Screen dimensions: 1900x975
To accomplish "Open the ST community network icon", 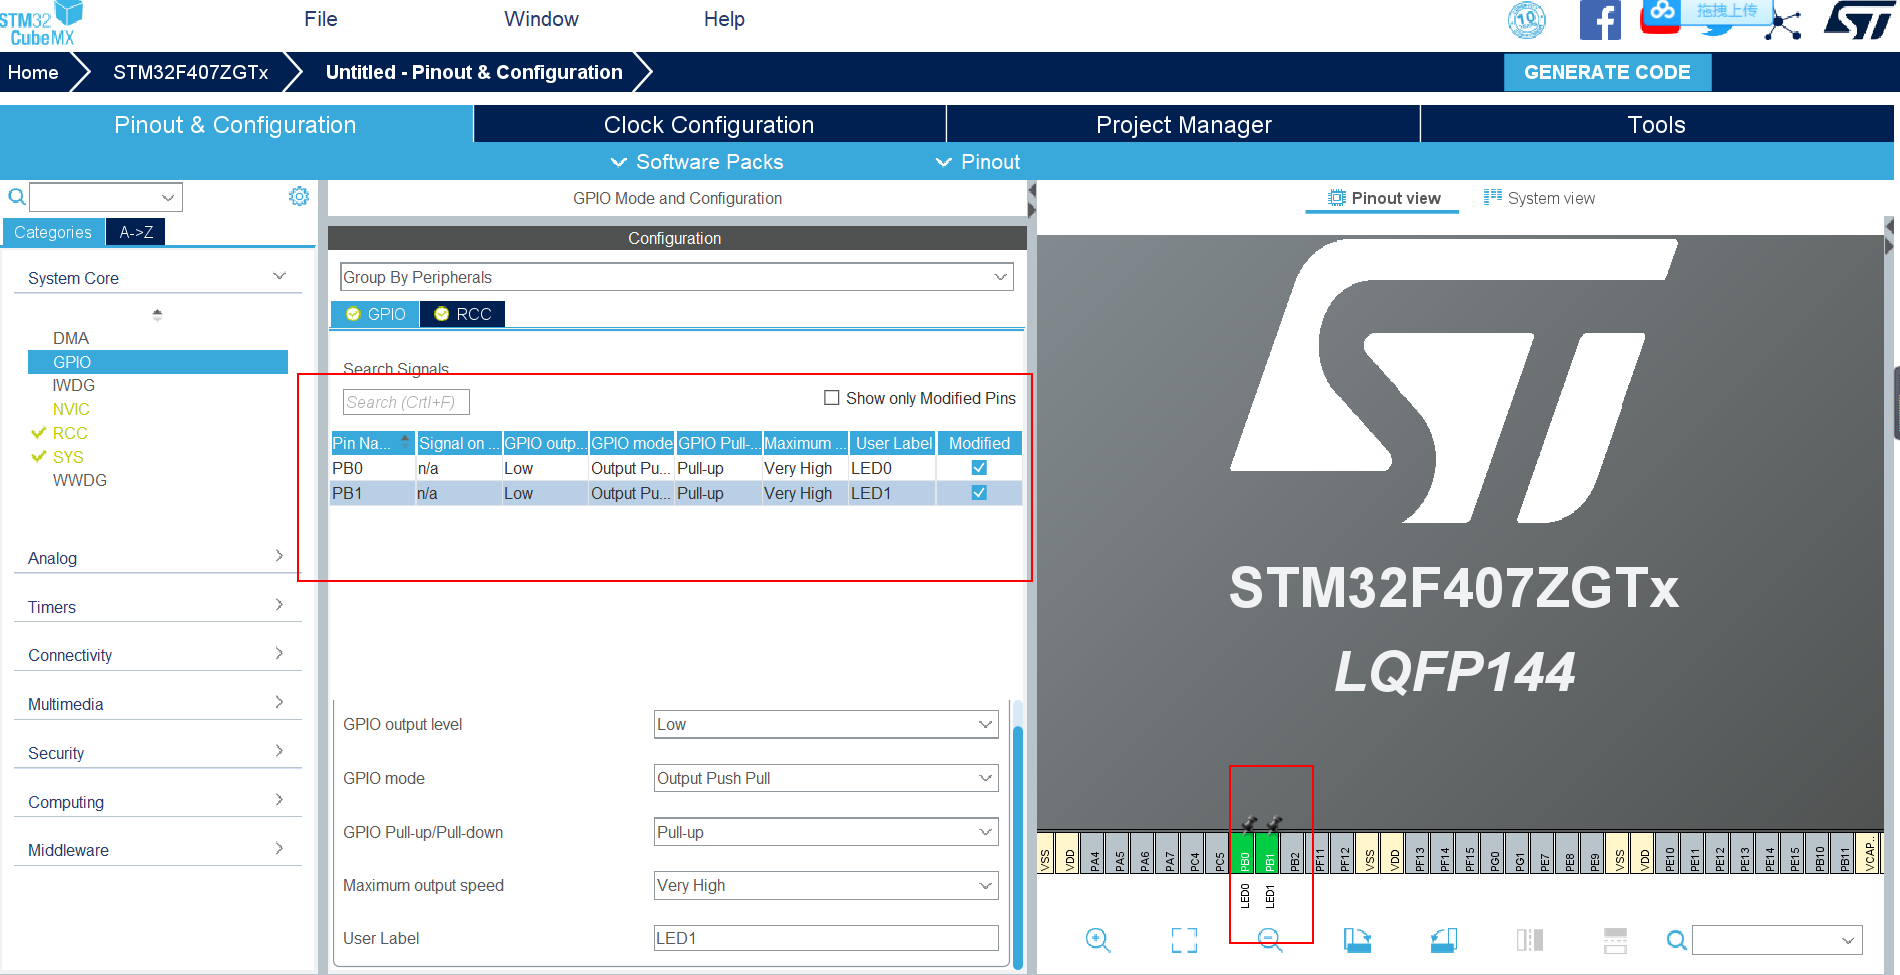I will [x=1783, y=24].
